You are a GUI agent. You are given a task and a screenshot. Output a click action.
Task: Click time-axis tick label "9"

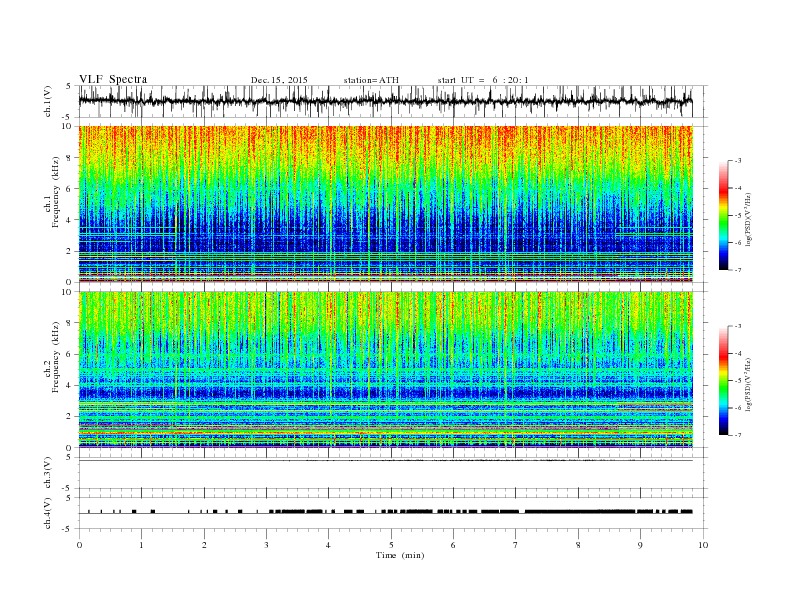640,545
